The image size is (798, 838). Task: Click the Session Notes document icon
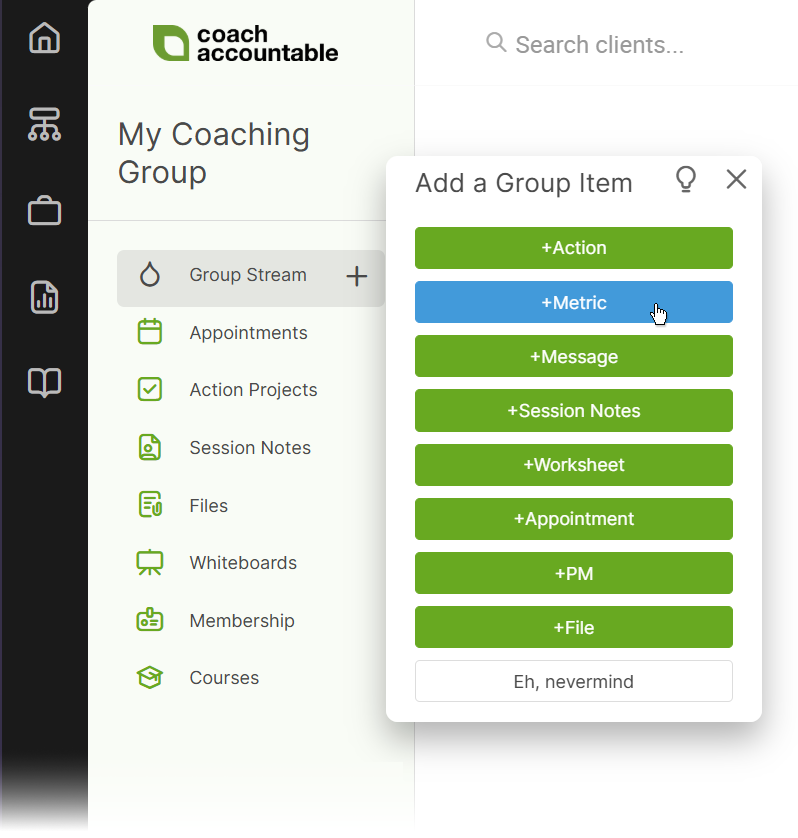[x=150, y=447]
